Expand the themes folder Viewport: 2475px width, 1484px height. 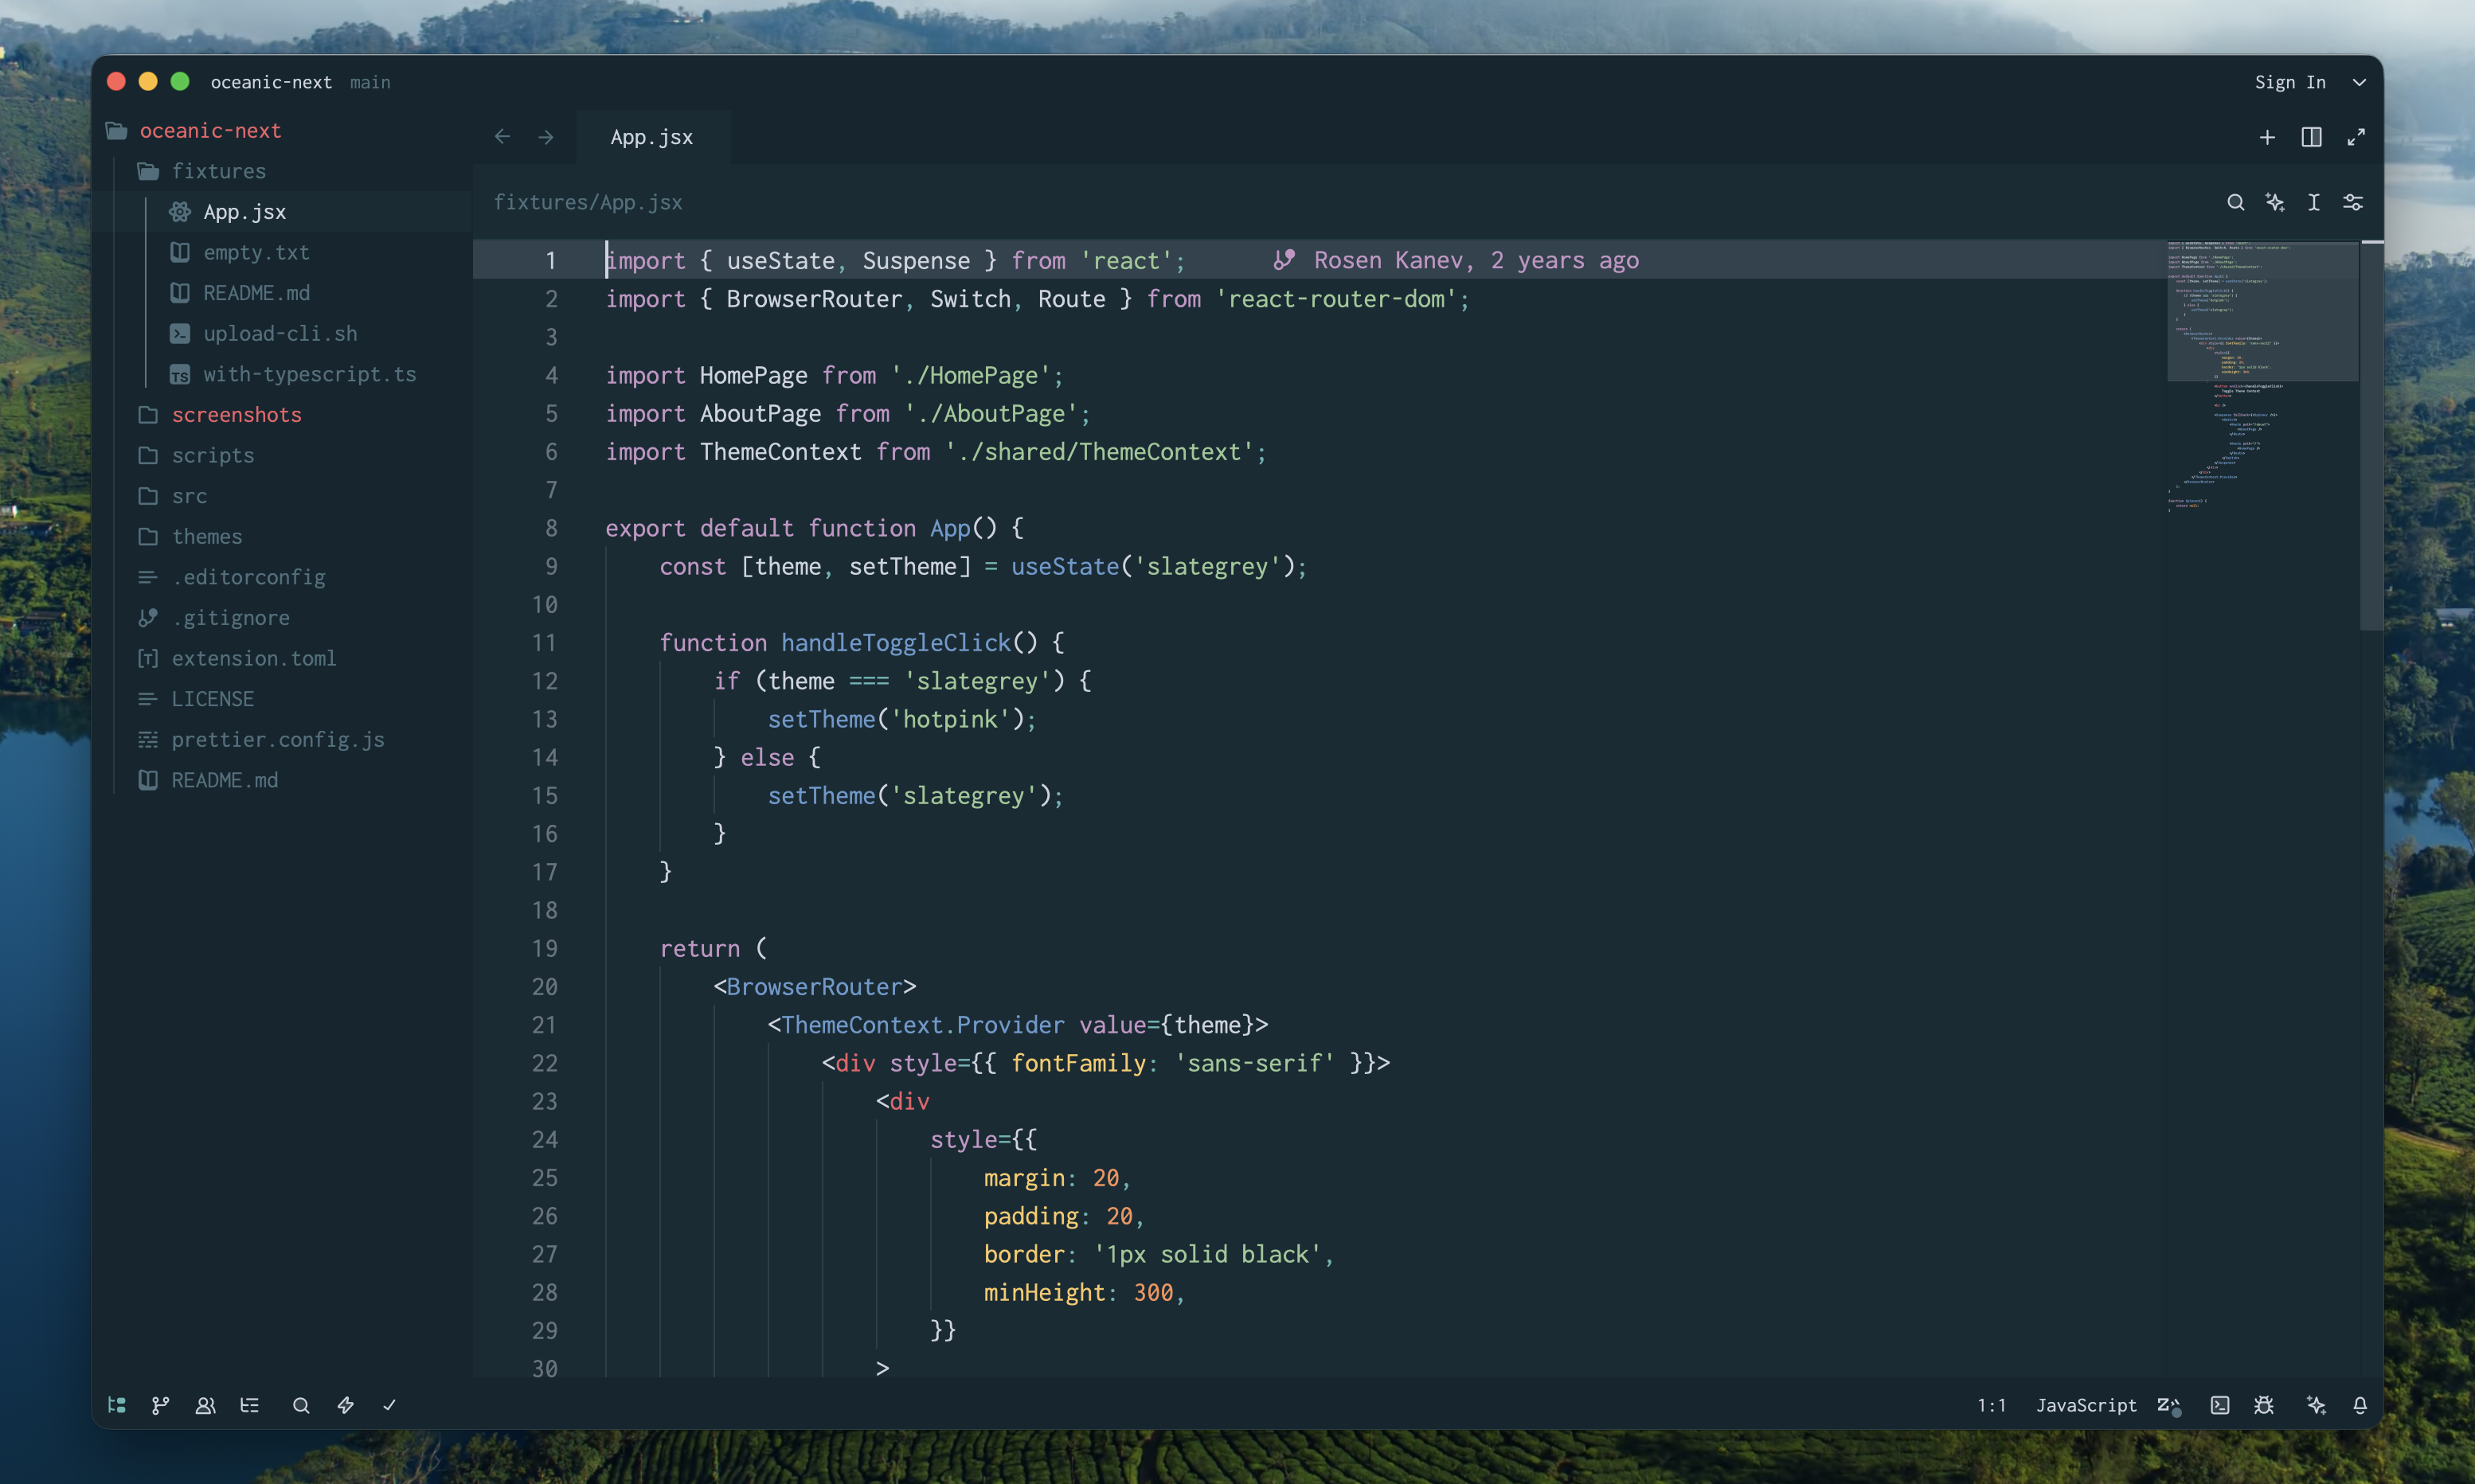282,536
